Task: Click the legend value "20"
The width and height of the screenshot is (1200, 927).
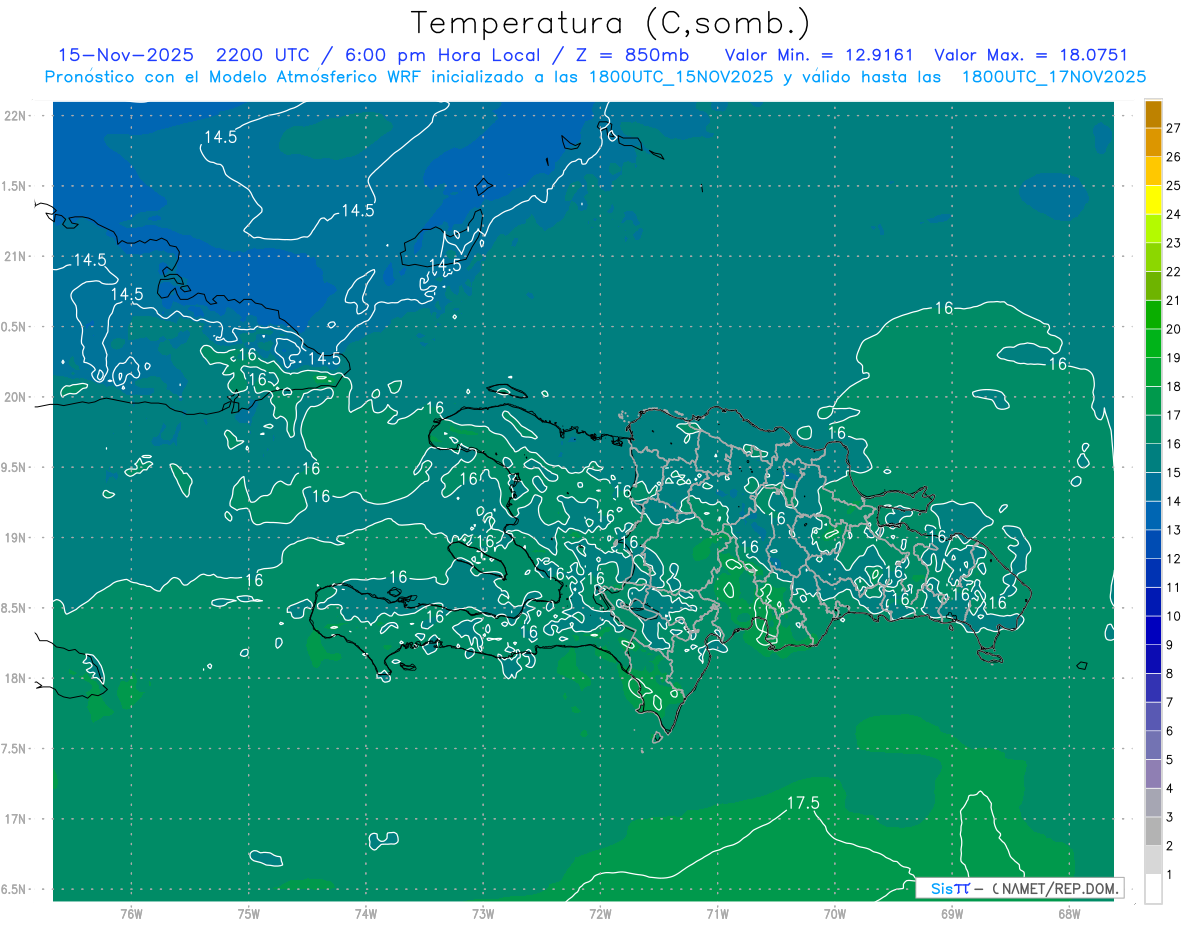Action: click(x=1174, y=329)
